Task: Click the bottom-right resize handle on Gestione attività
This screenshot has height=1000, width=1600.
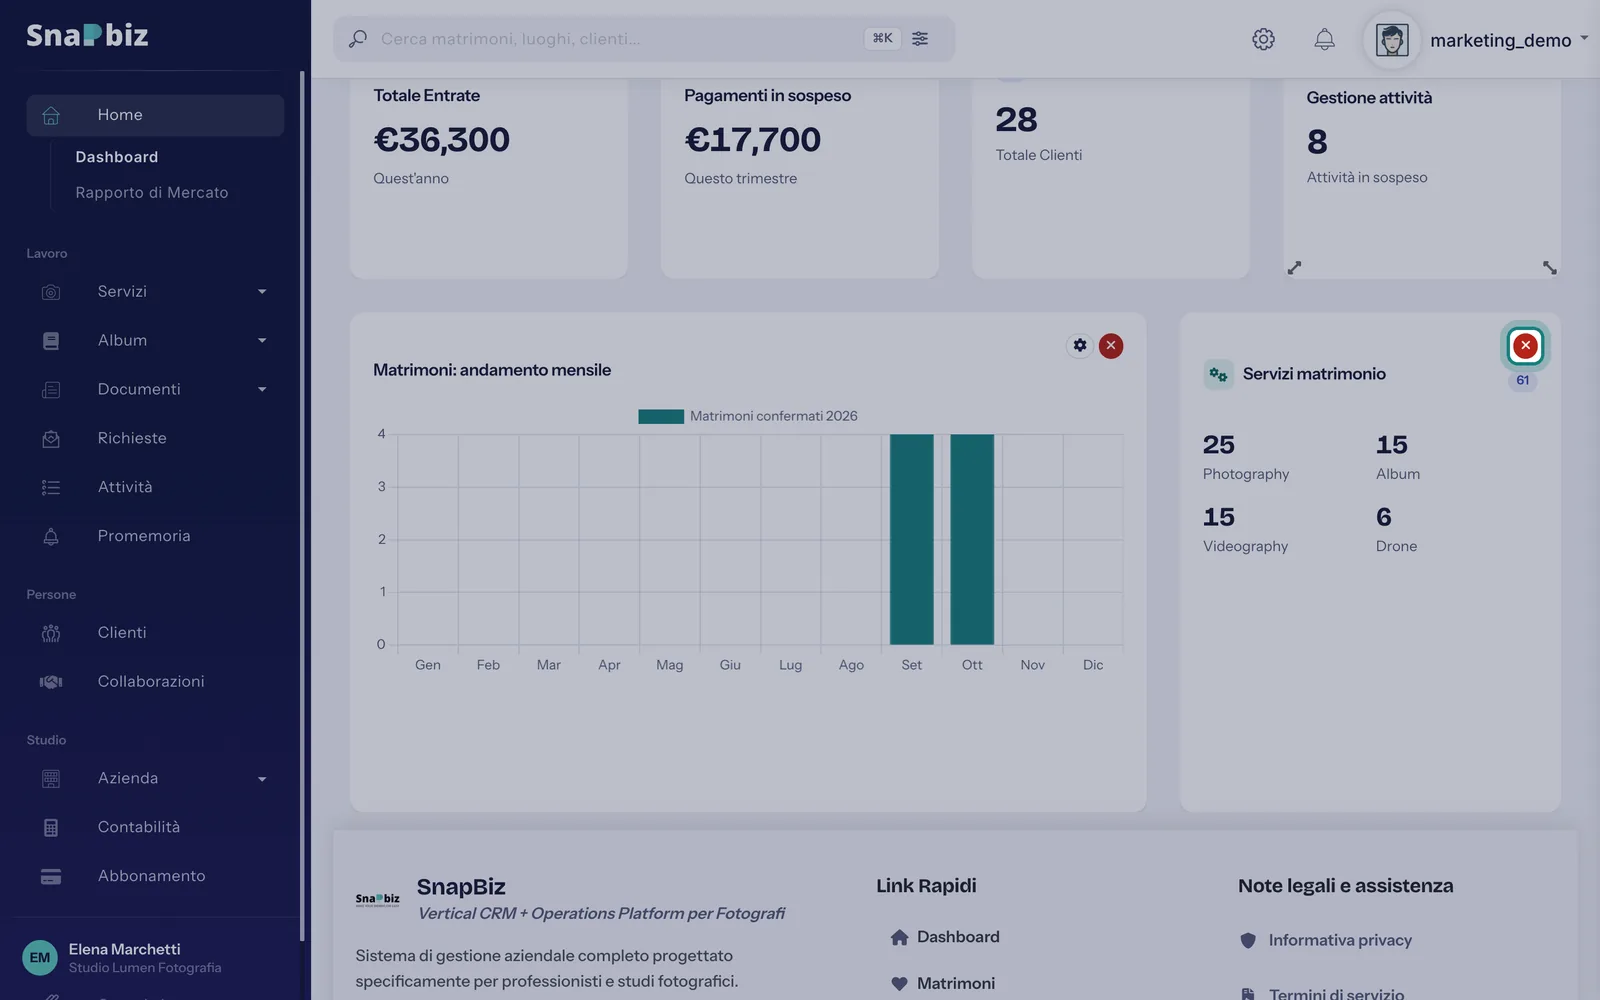Action: pyautogui.click(x=1549, y=267)
